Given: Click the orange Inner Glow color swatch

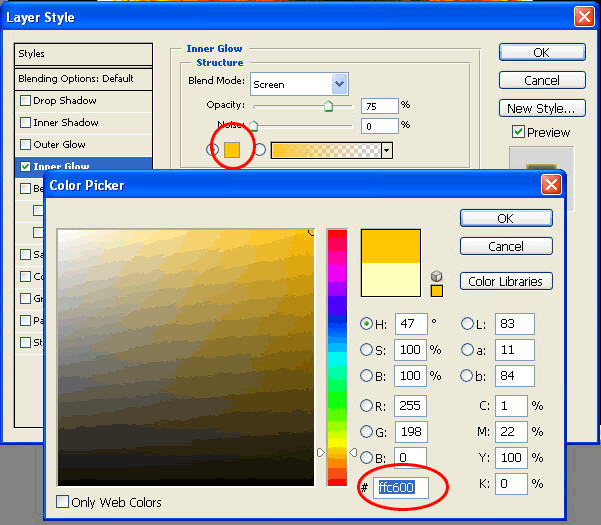Looking at the screenshot, I should 232,150.
